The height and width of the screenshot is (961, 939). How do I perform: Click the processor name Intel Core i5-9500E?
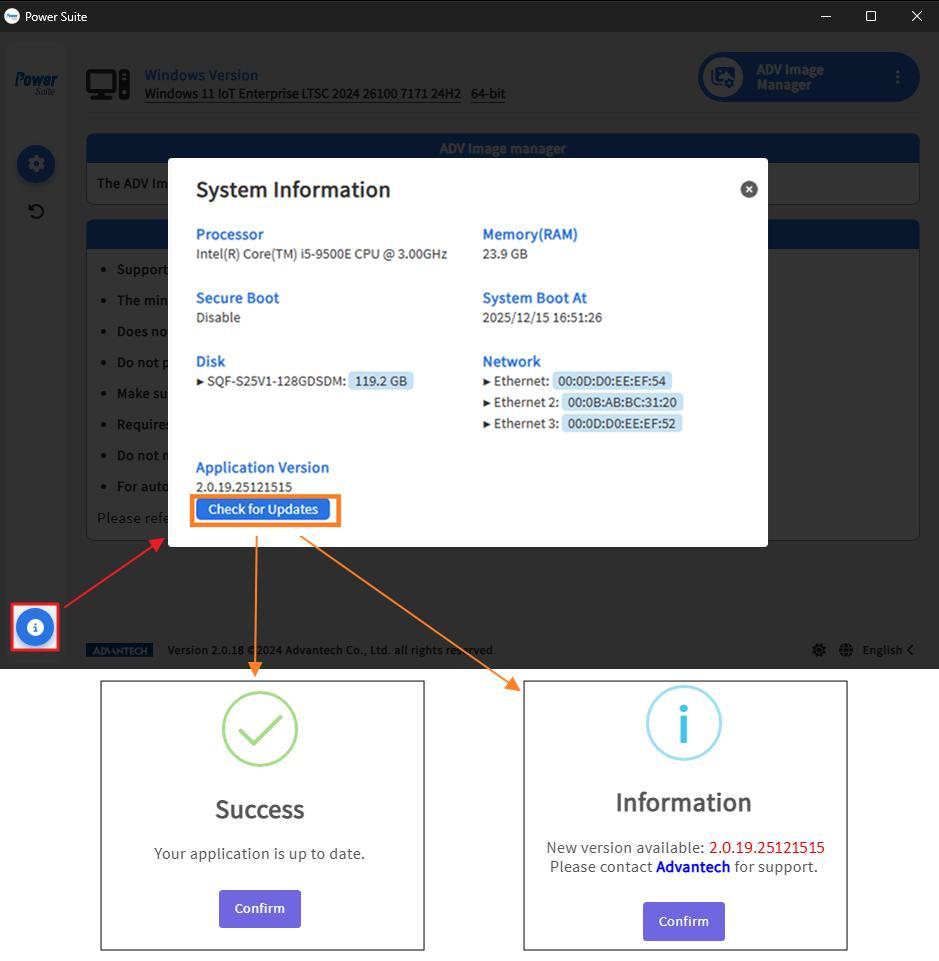click(322, 254)
